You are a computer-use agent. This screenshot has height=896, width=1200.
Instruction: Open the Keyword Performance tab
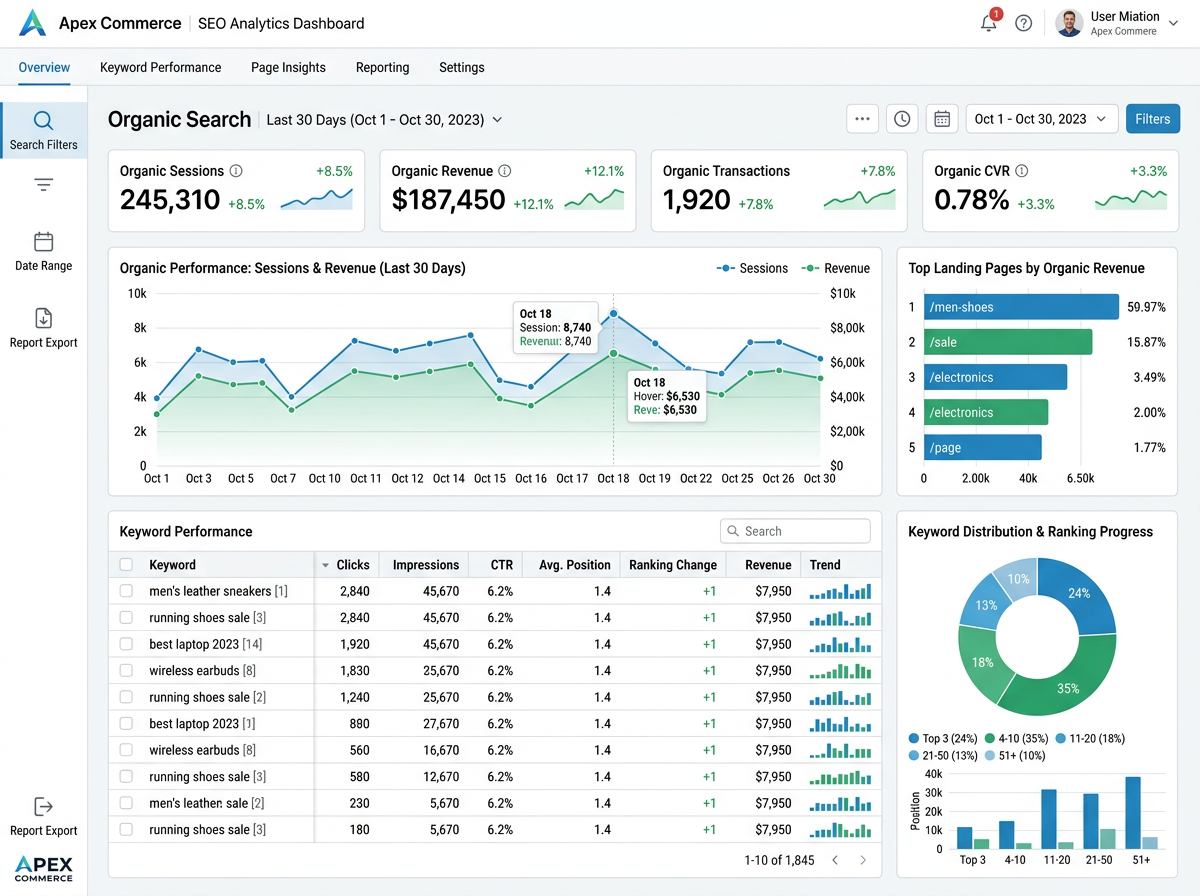160,67
